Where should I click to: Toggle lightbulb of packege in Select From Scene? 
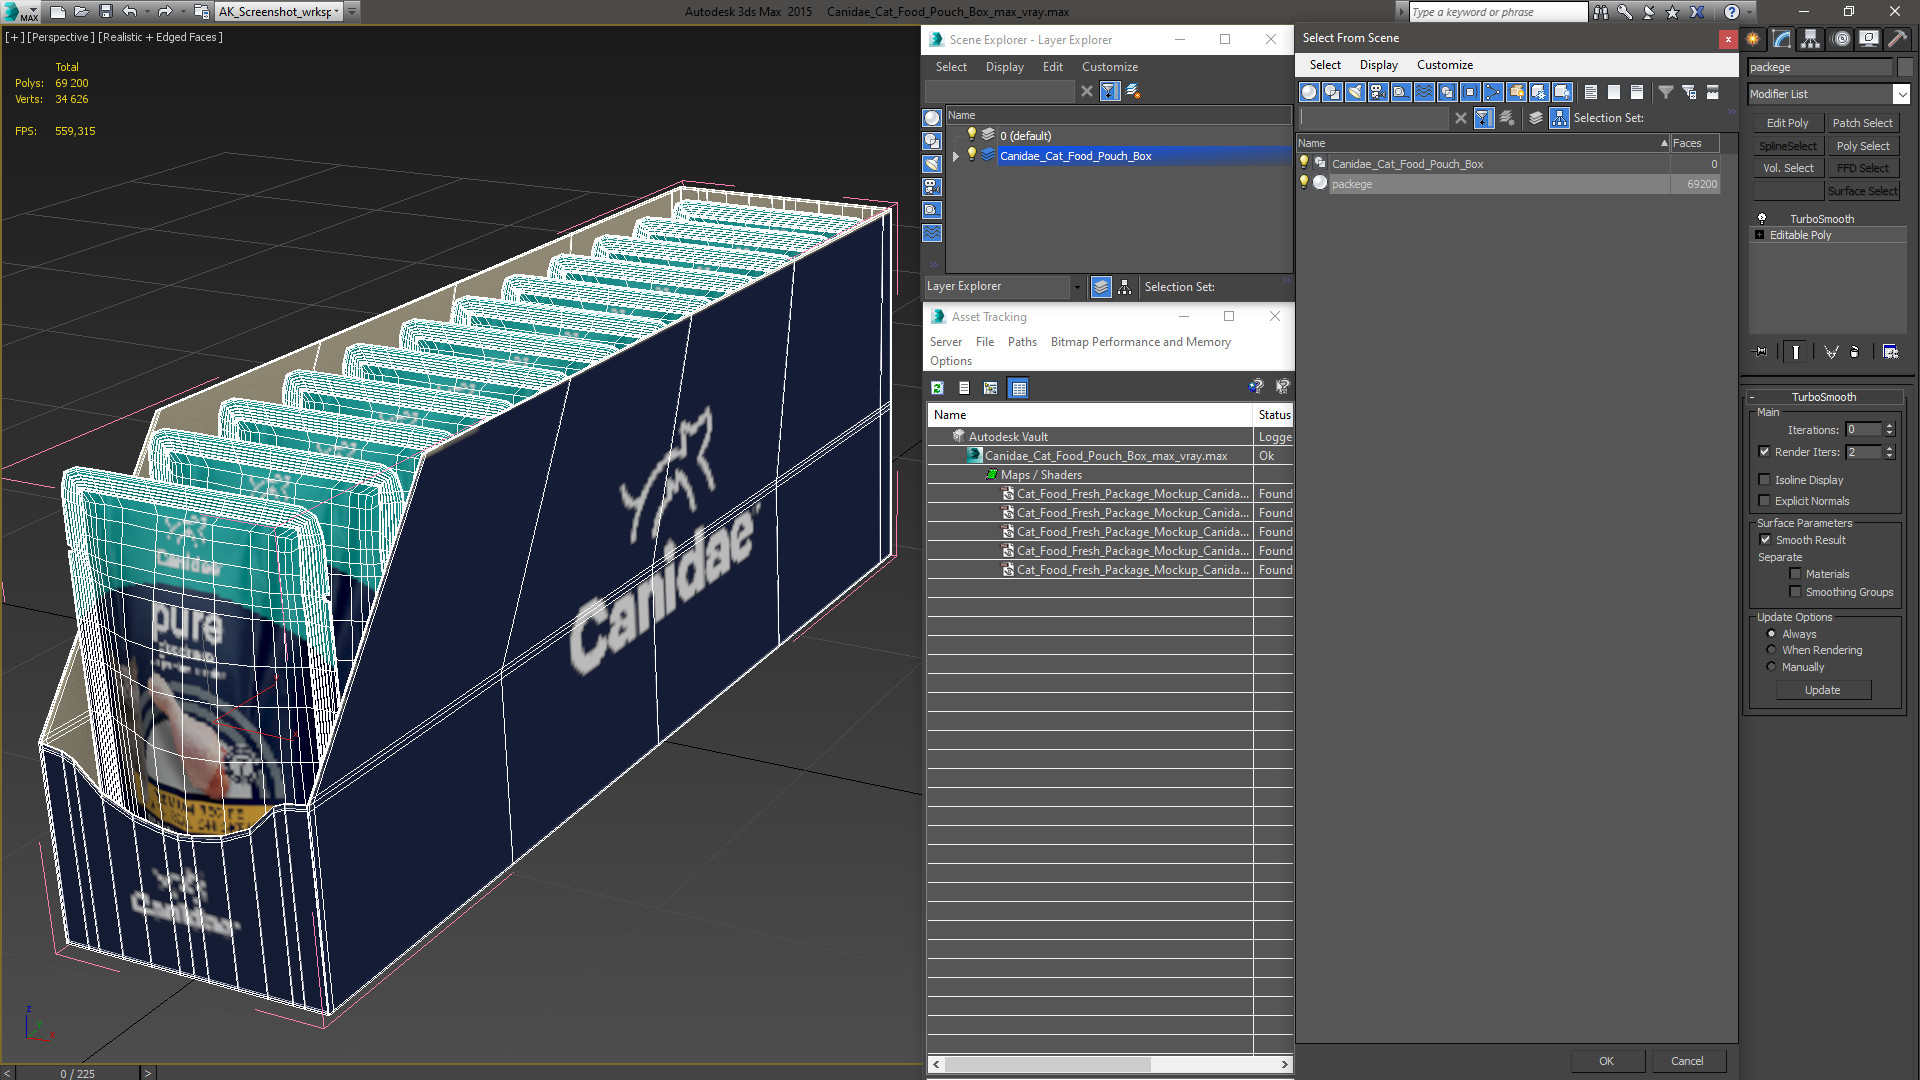pos(1303,183)
